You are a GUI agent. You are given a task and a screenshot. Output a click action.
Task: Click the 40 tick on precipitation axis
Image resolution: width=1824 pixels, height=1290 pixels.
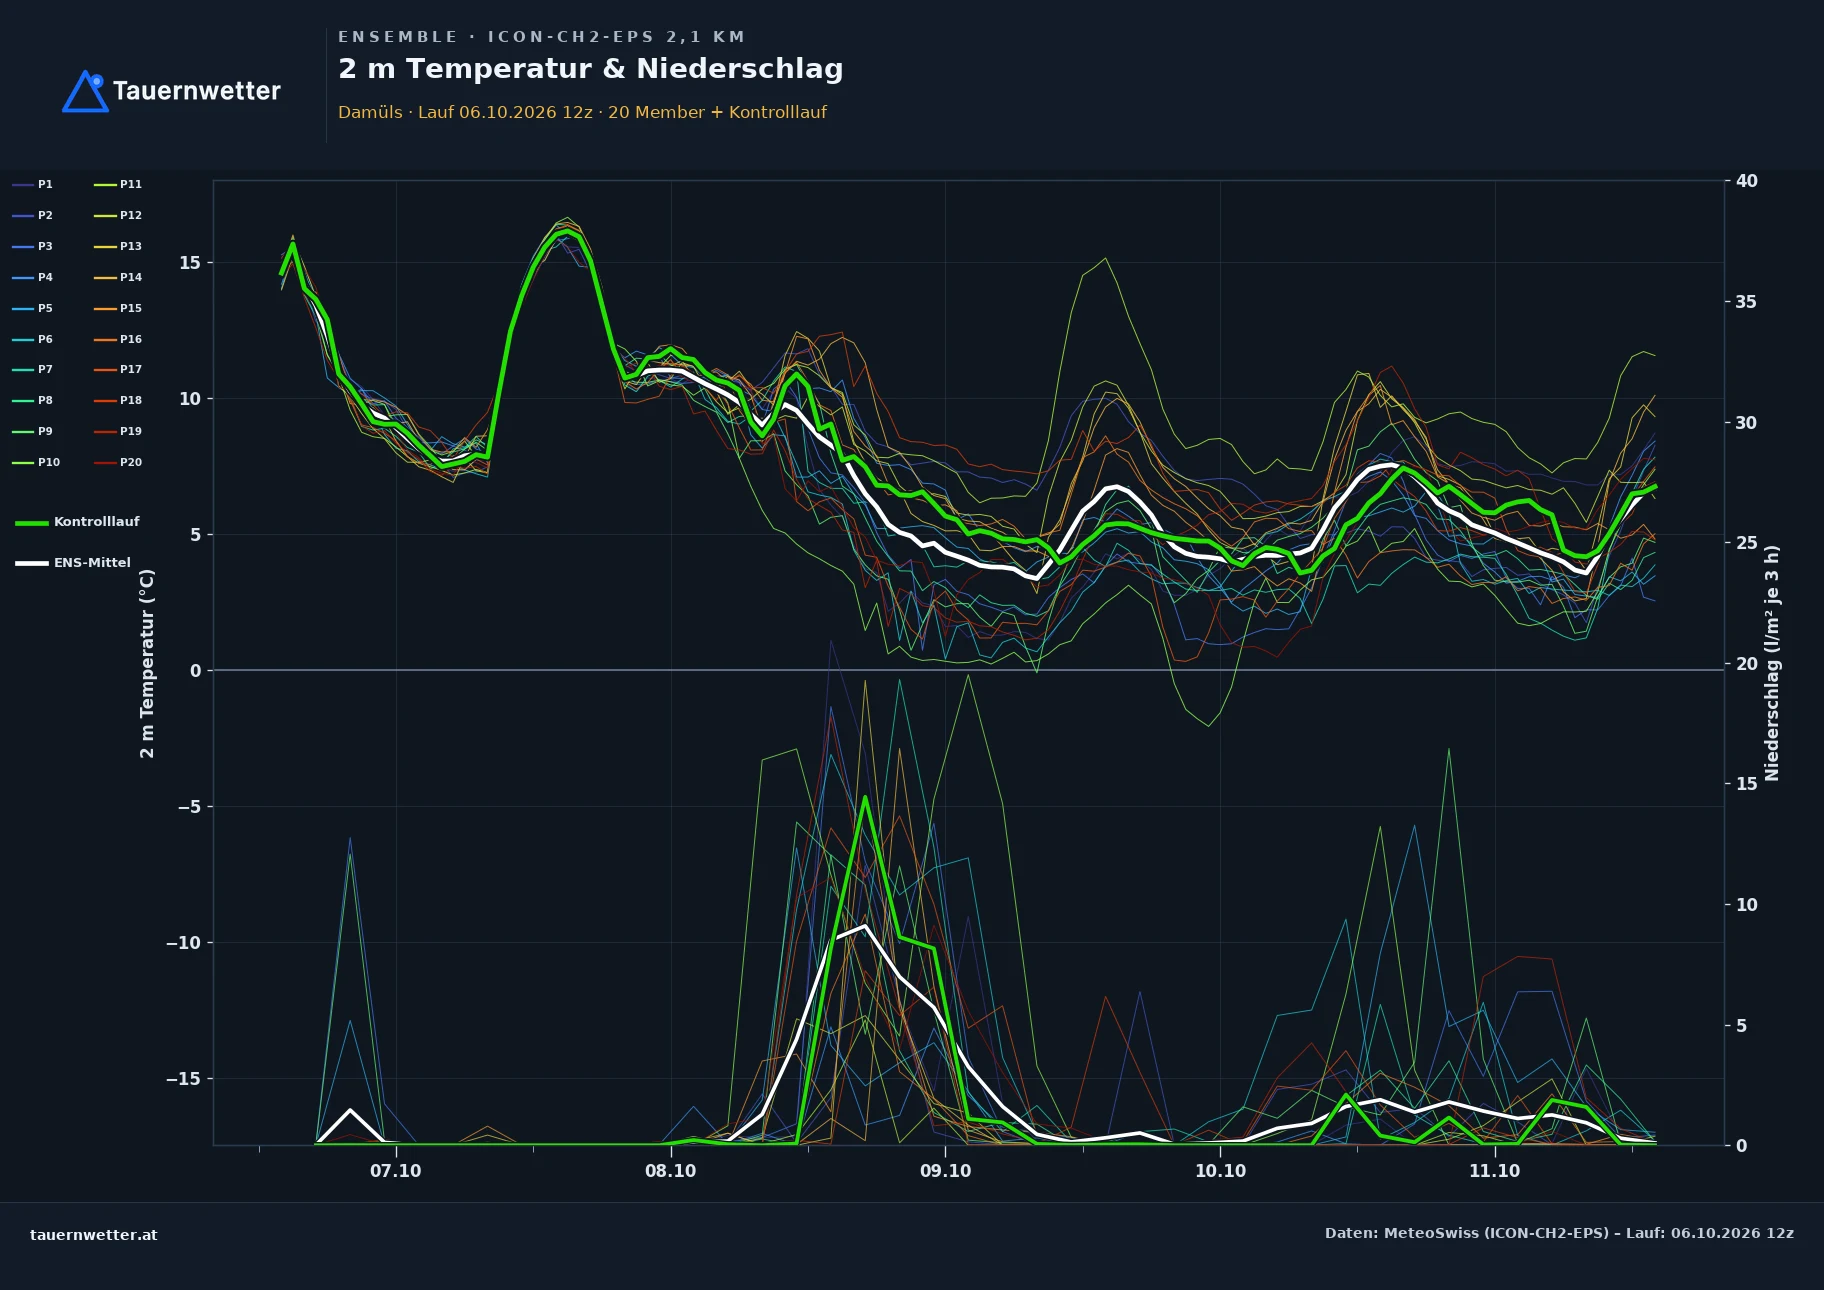(x=1746, y=181)
